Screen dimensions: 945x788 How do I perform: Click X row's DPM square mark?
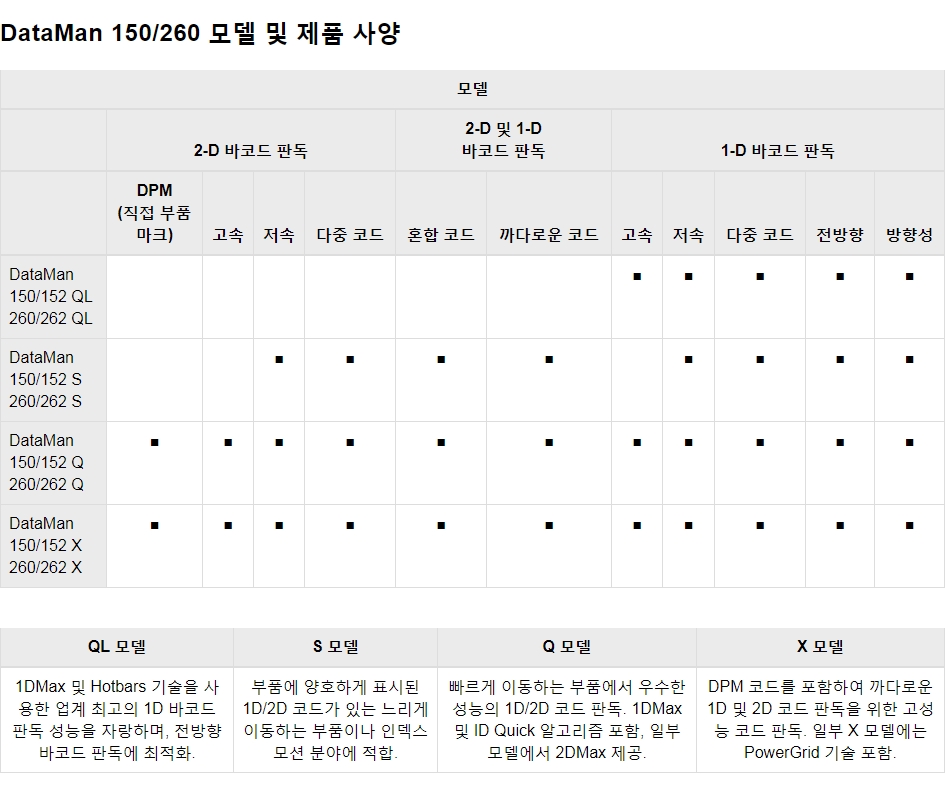click(x=155, y=526)
